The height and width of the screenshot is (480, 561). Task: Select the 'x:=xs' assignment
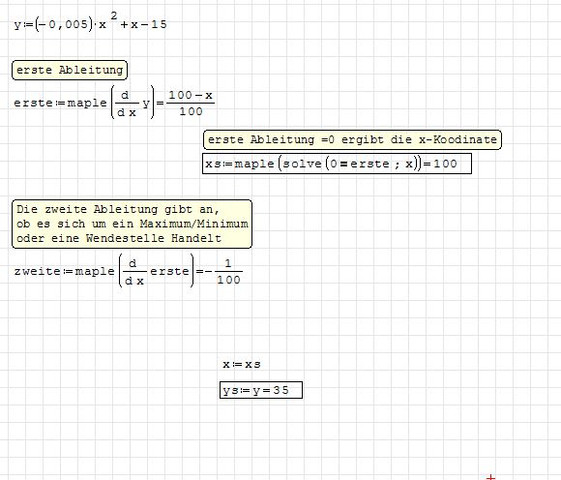coord(242,364)
